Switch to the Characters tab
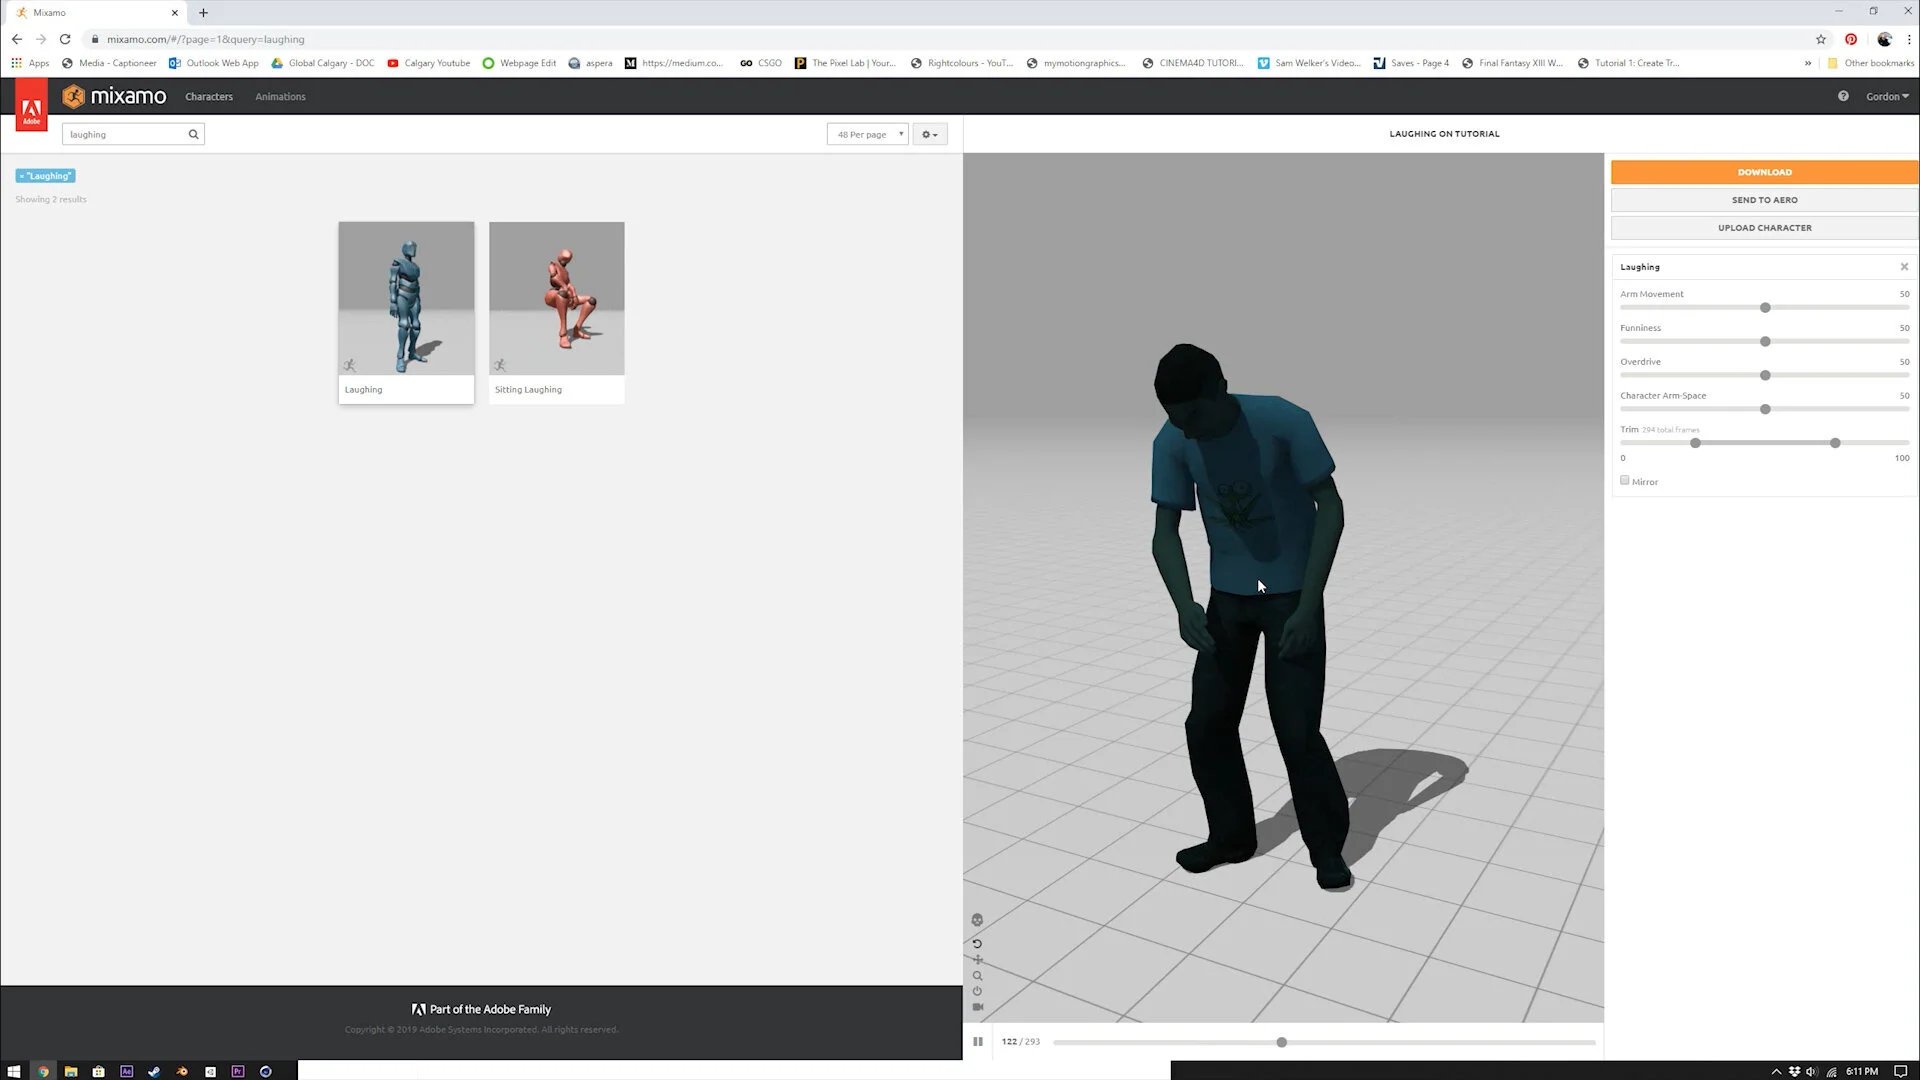This screenshot has height=1080, width=1920. (x=208, y=96)
